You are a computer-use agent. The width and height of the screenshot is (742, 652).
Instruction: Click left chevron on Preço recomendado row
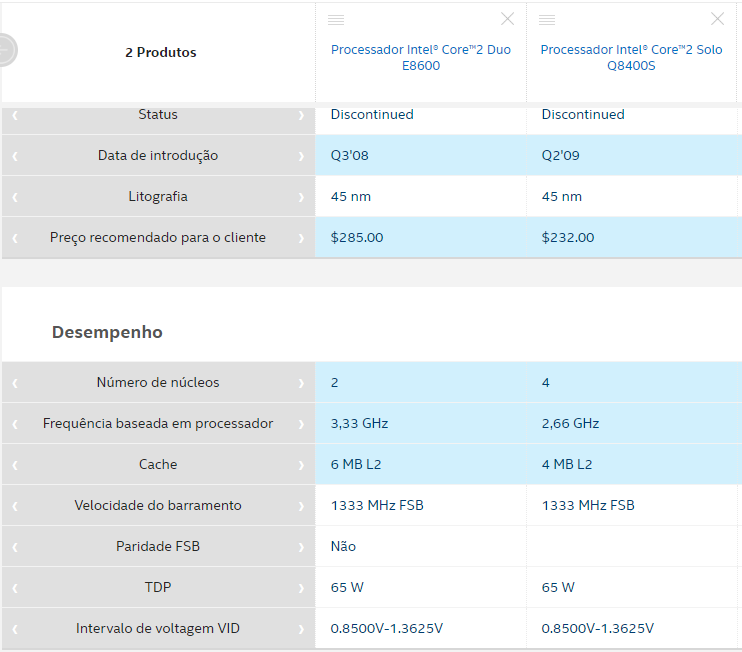(15, 238)
